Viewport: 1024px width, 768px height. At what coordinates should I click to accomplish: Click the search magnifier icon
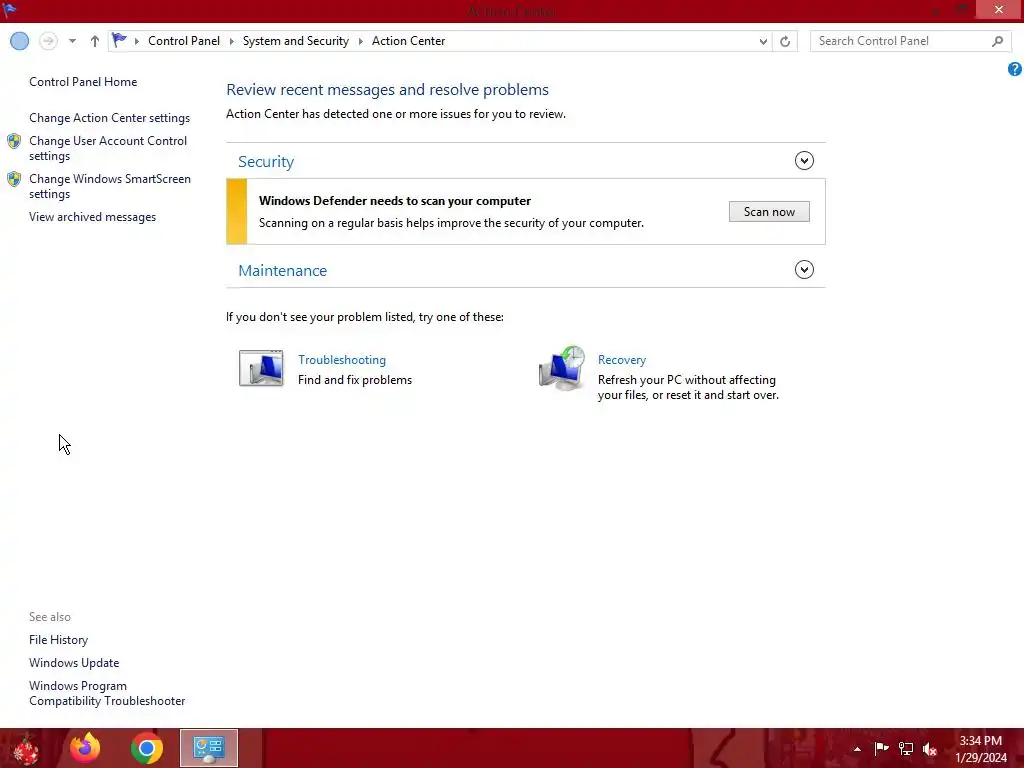coord(997,41)
